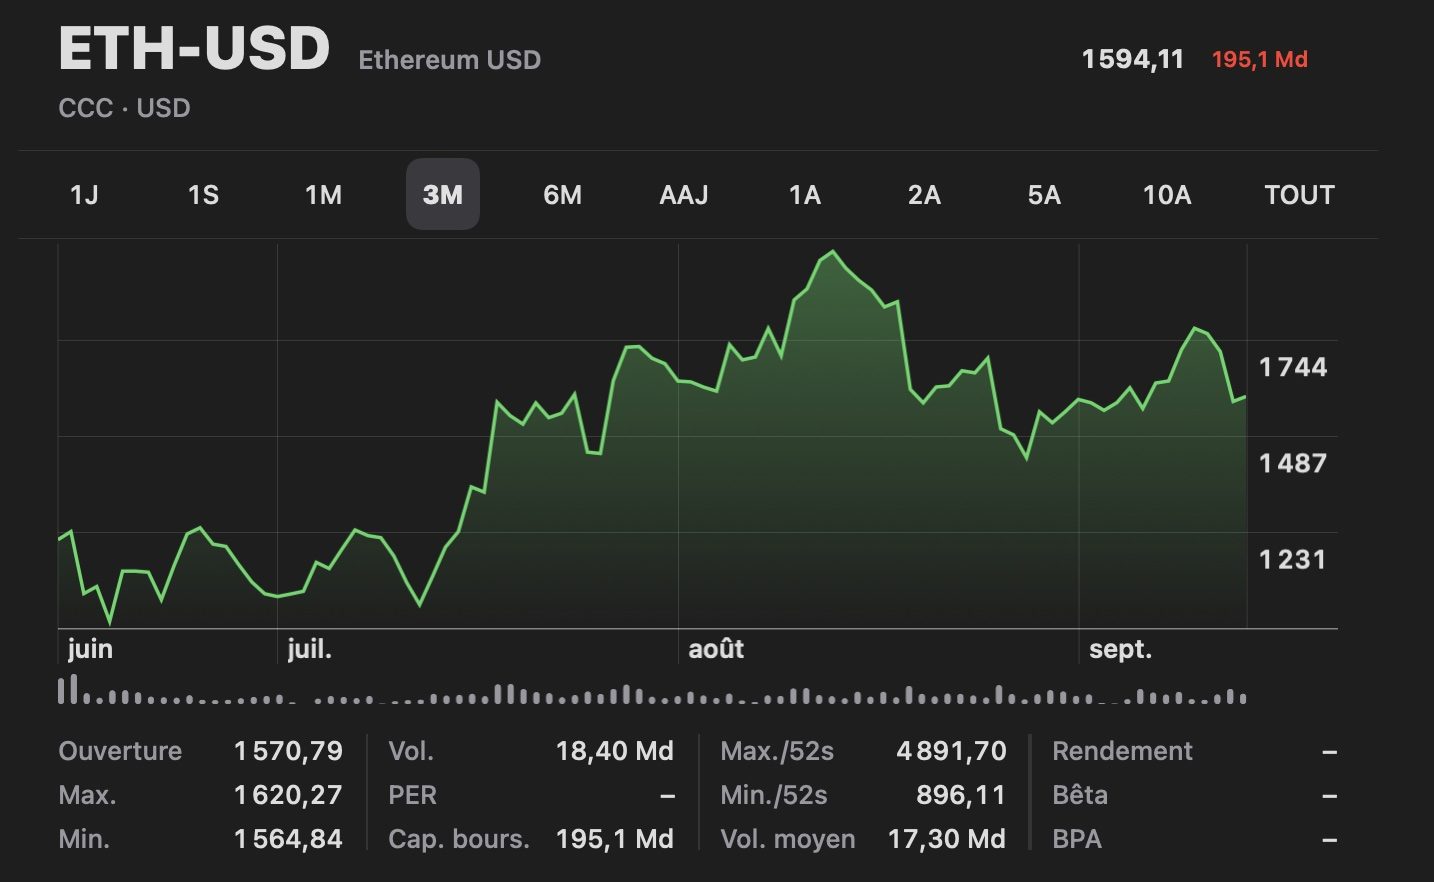Select the 2A time range
The width and height of the screenshot is (1434, 882).
point(924,195)
